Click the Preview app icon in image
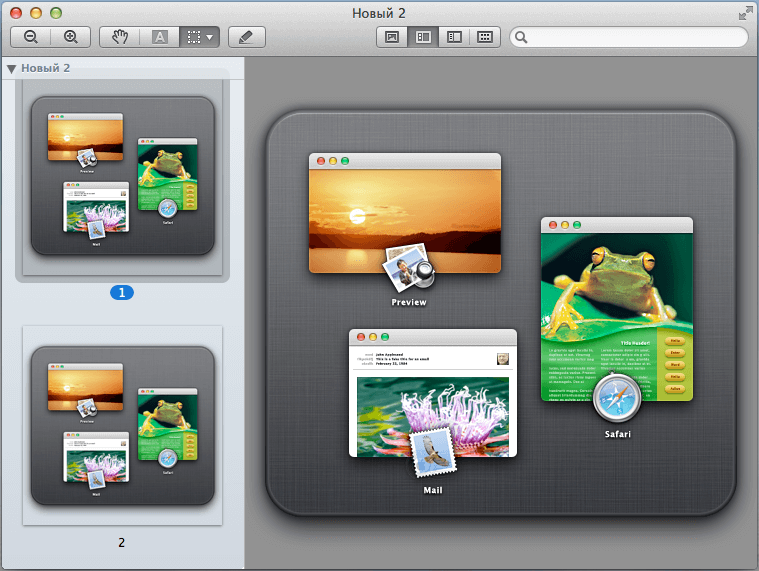 (x=409, y=268)
